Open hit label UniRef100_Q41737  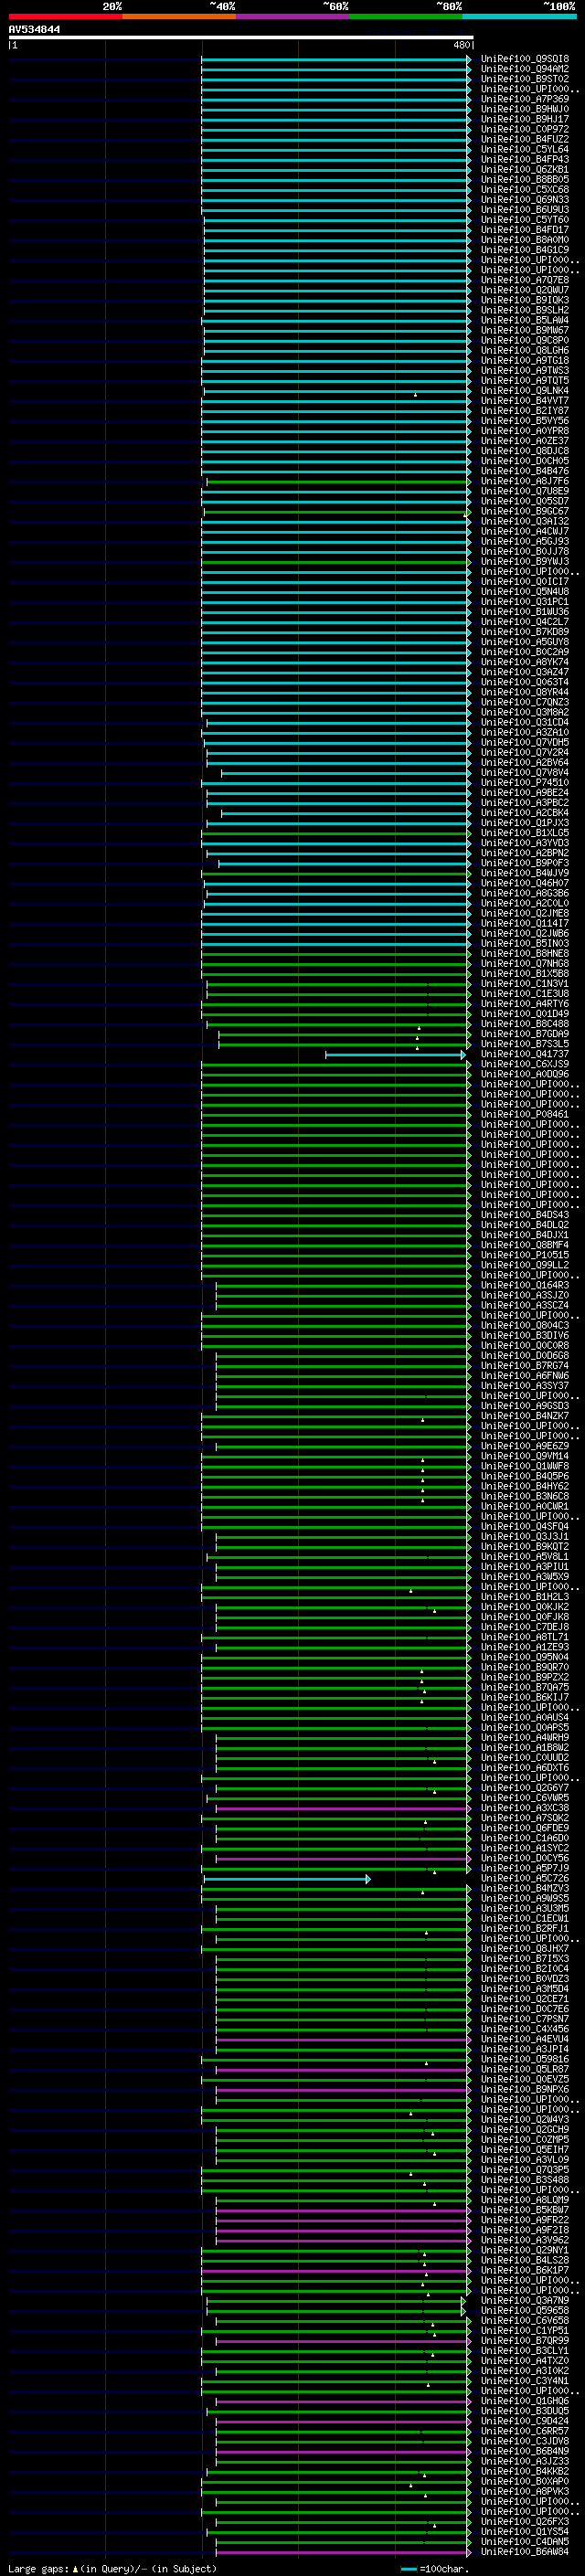click(x=525, y=1054)
